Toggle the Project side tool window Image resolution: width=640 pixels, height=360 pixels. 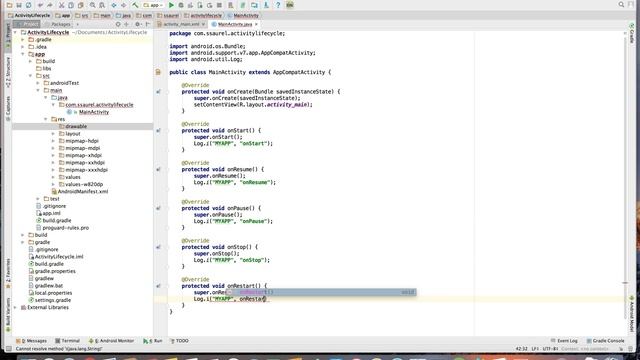point(8,37)
